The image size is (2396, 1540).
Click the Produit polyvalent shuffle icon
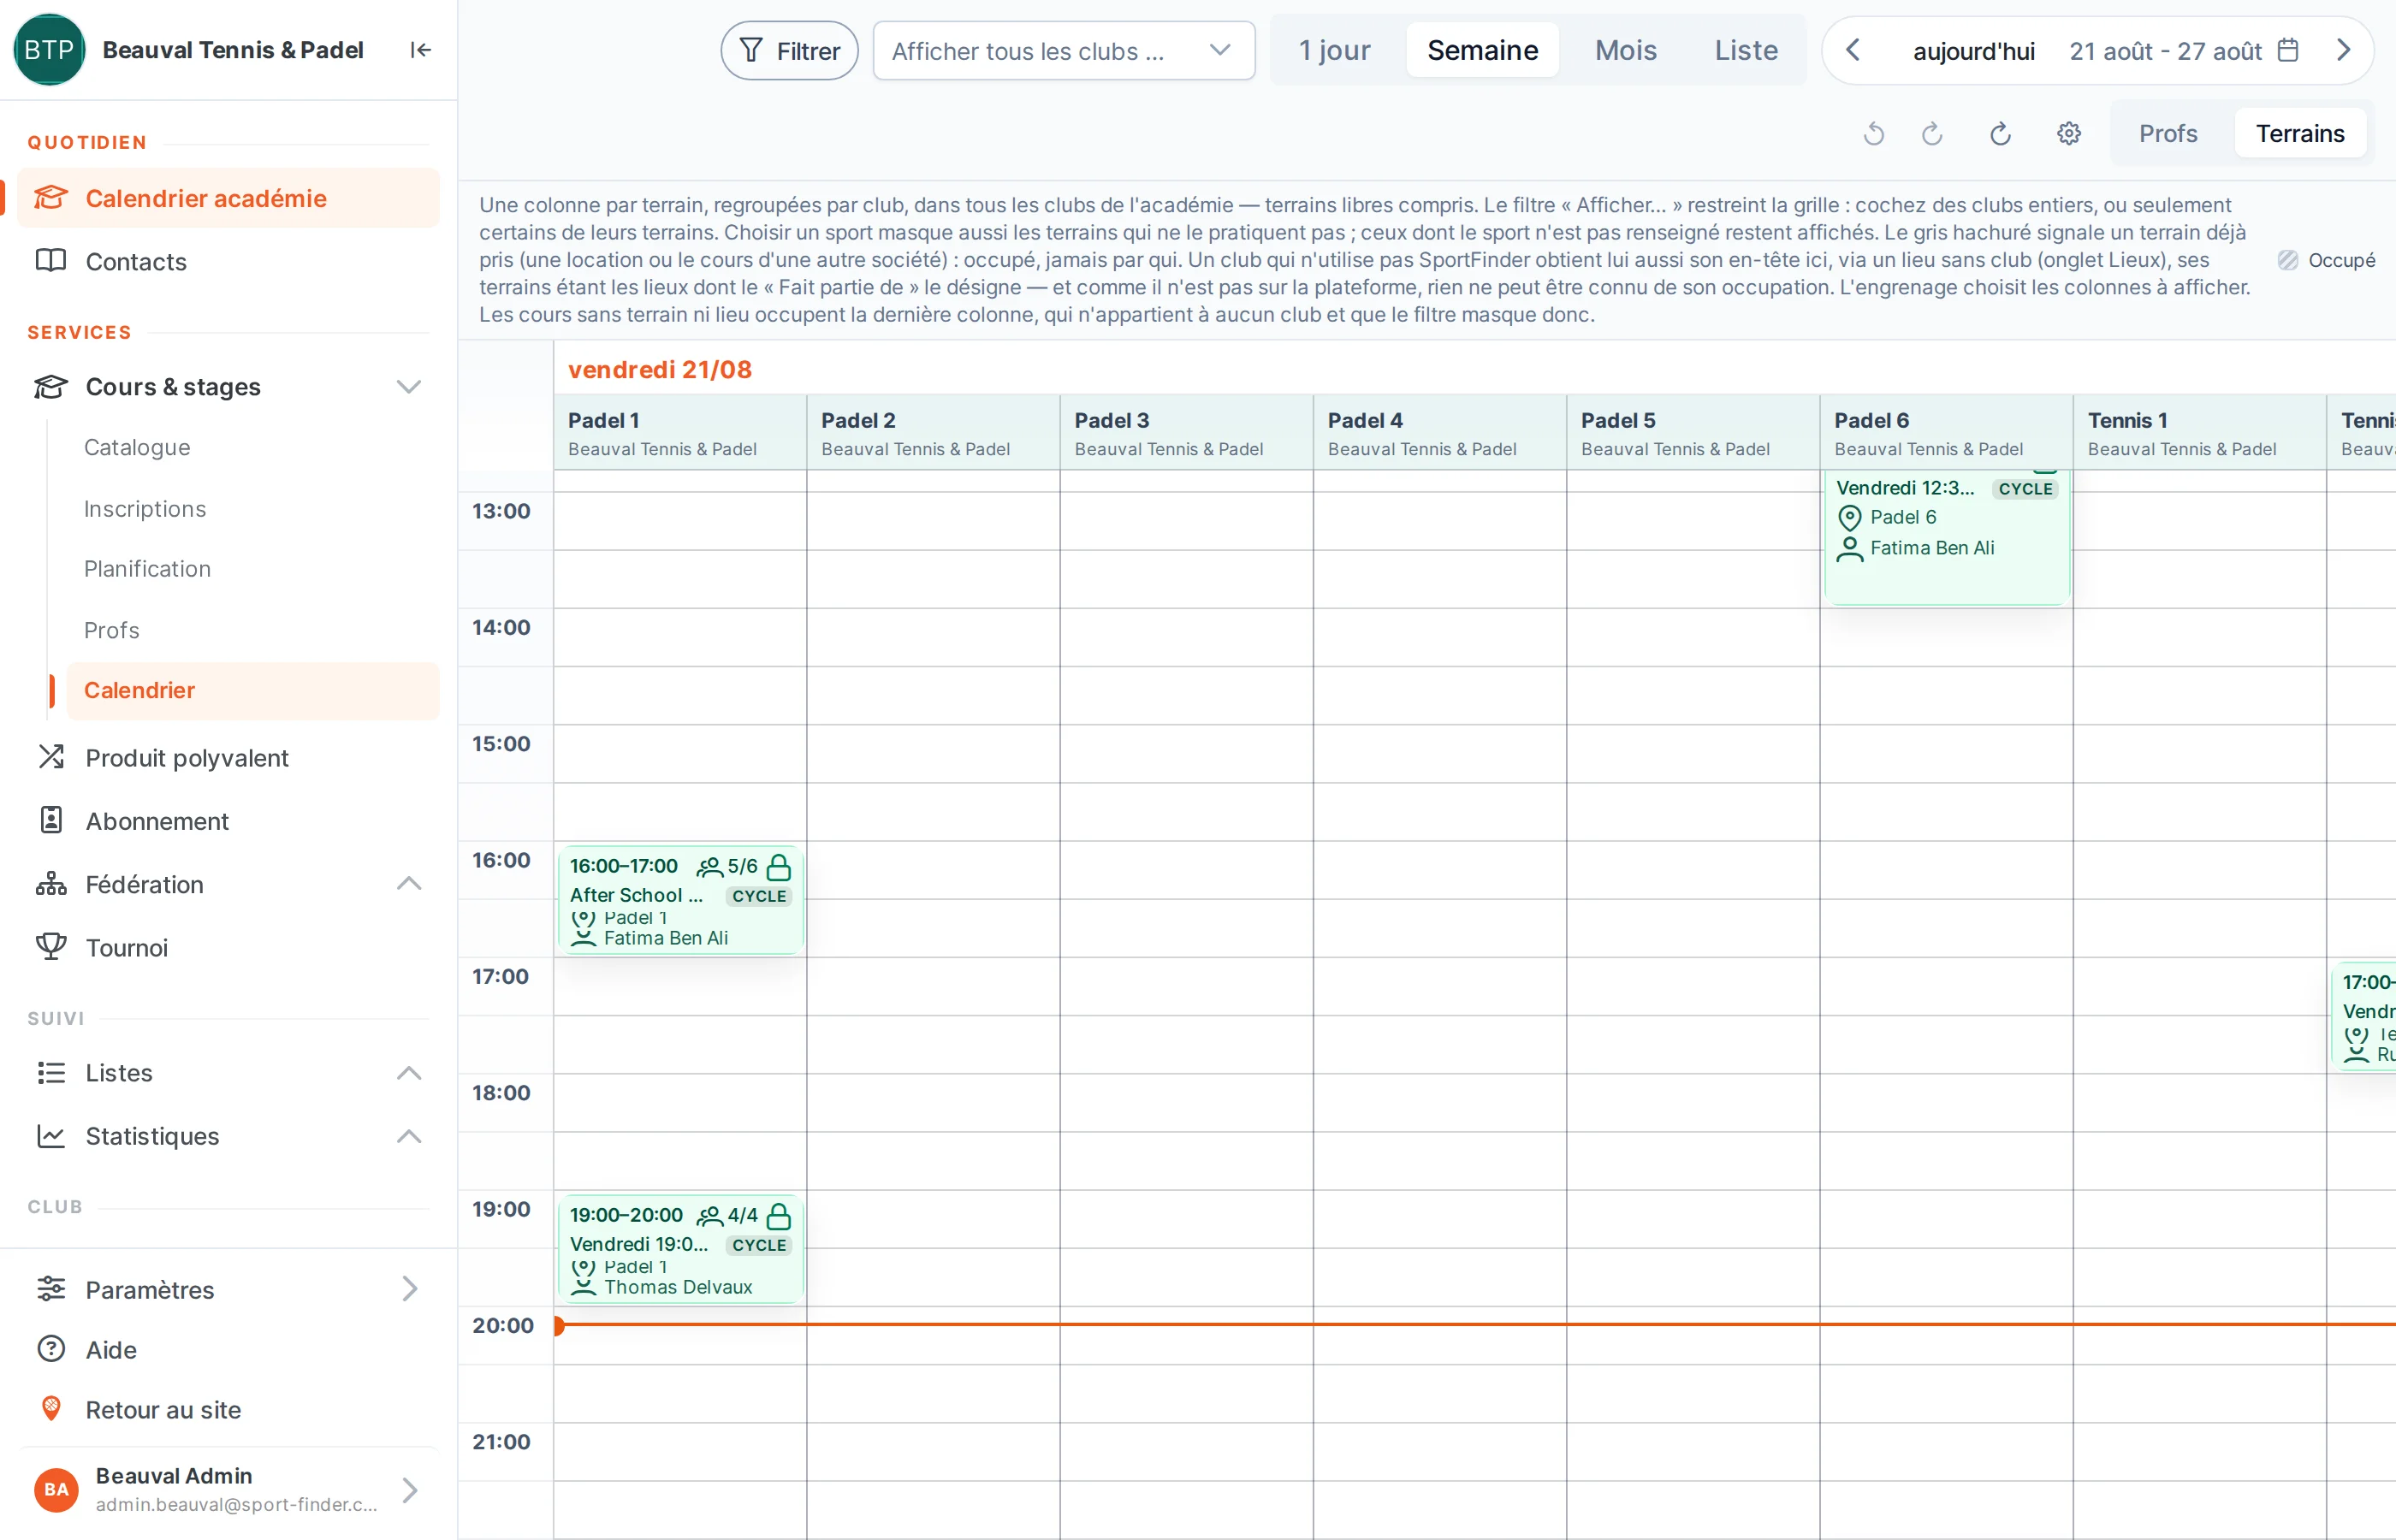point(51,757)
